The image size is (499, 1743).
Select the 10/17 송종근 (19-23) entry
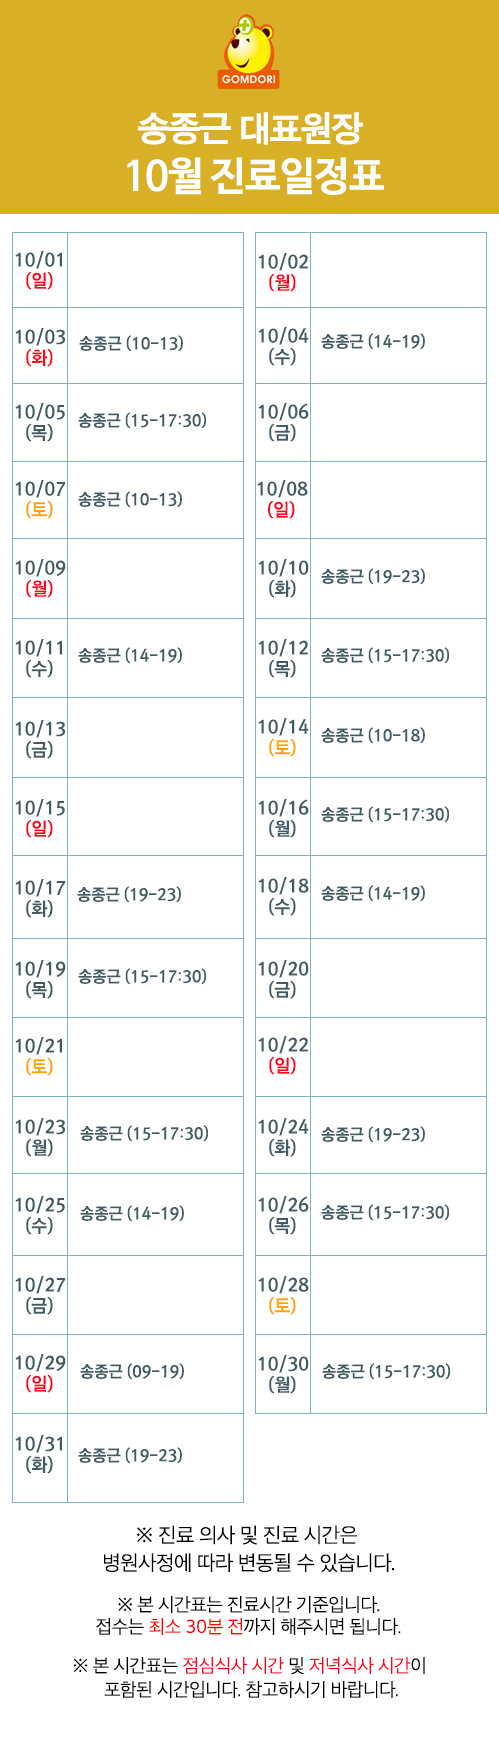click(x=130, y=894)
